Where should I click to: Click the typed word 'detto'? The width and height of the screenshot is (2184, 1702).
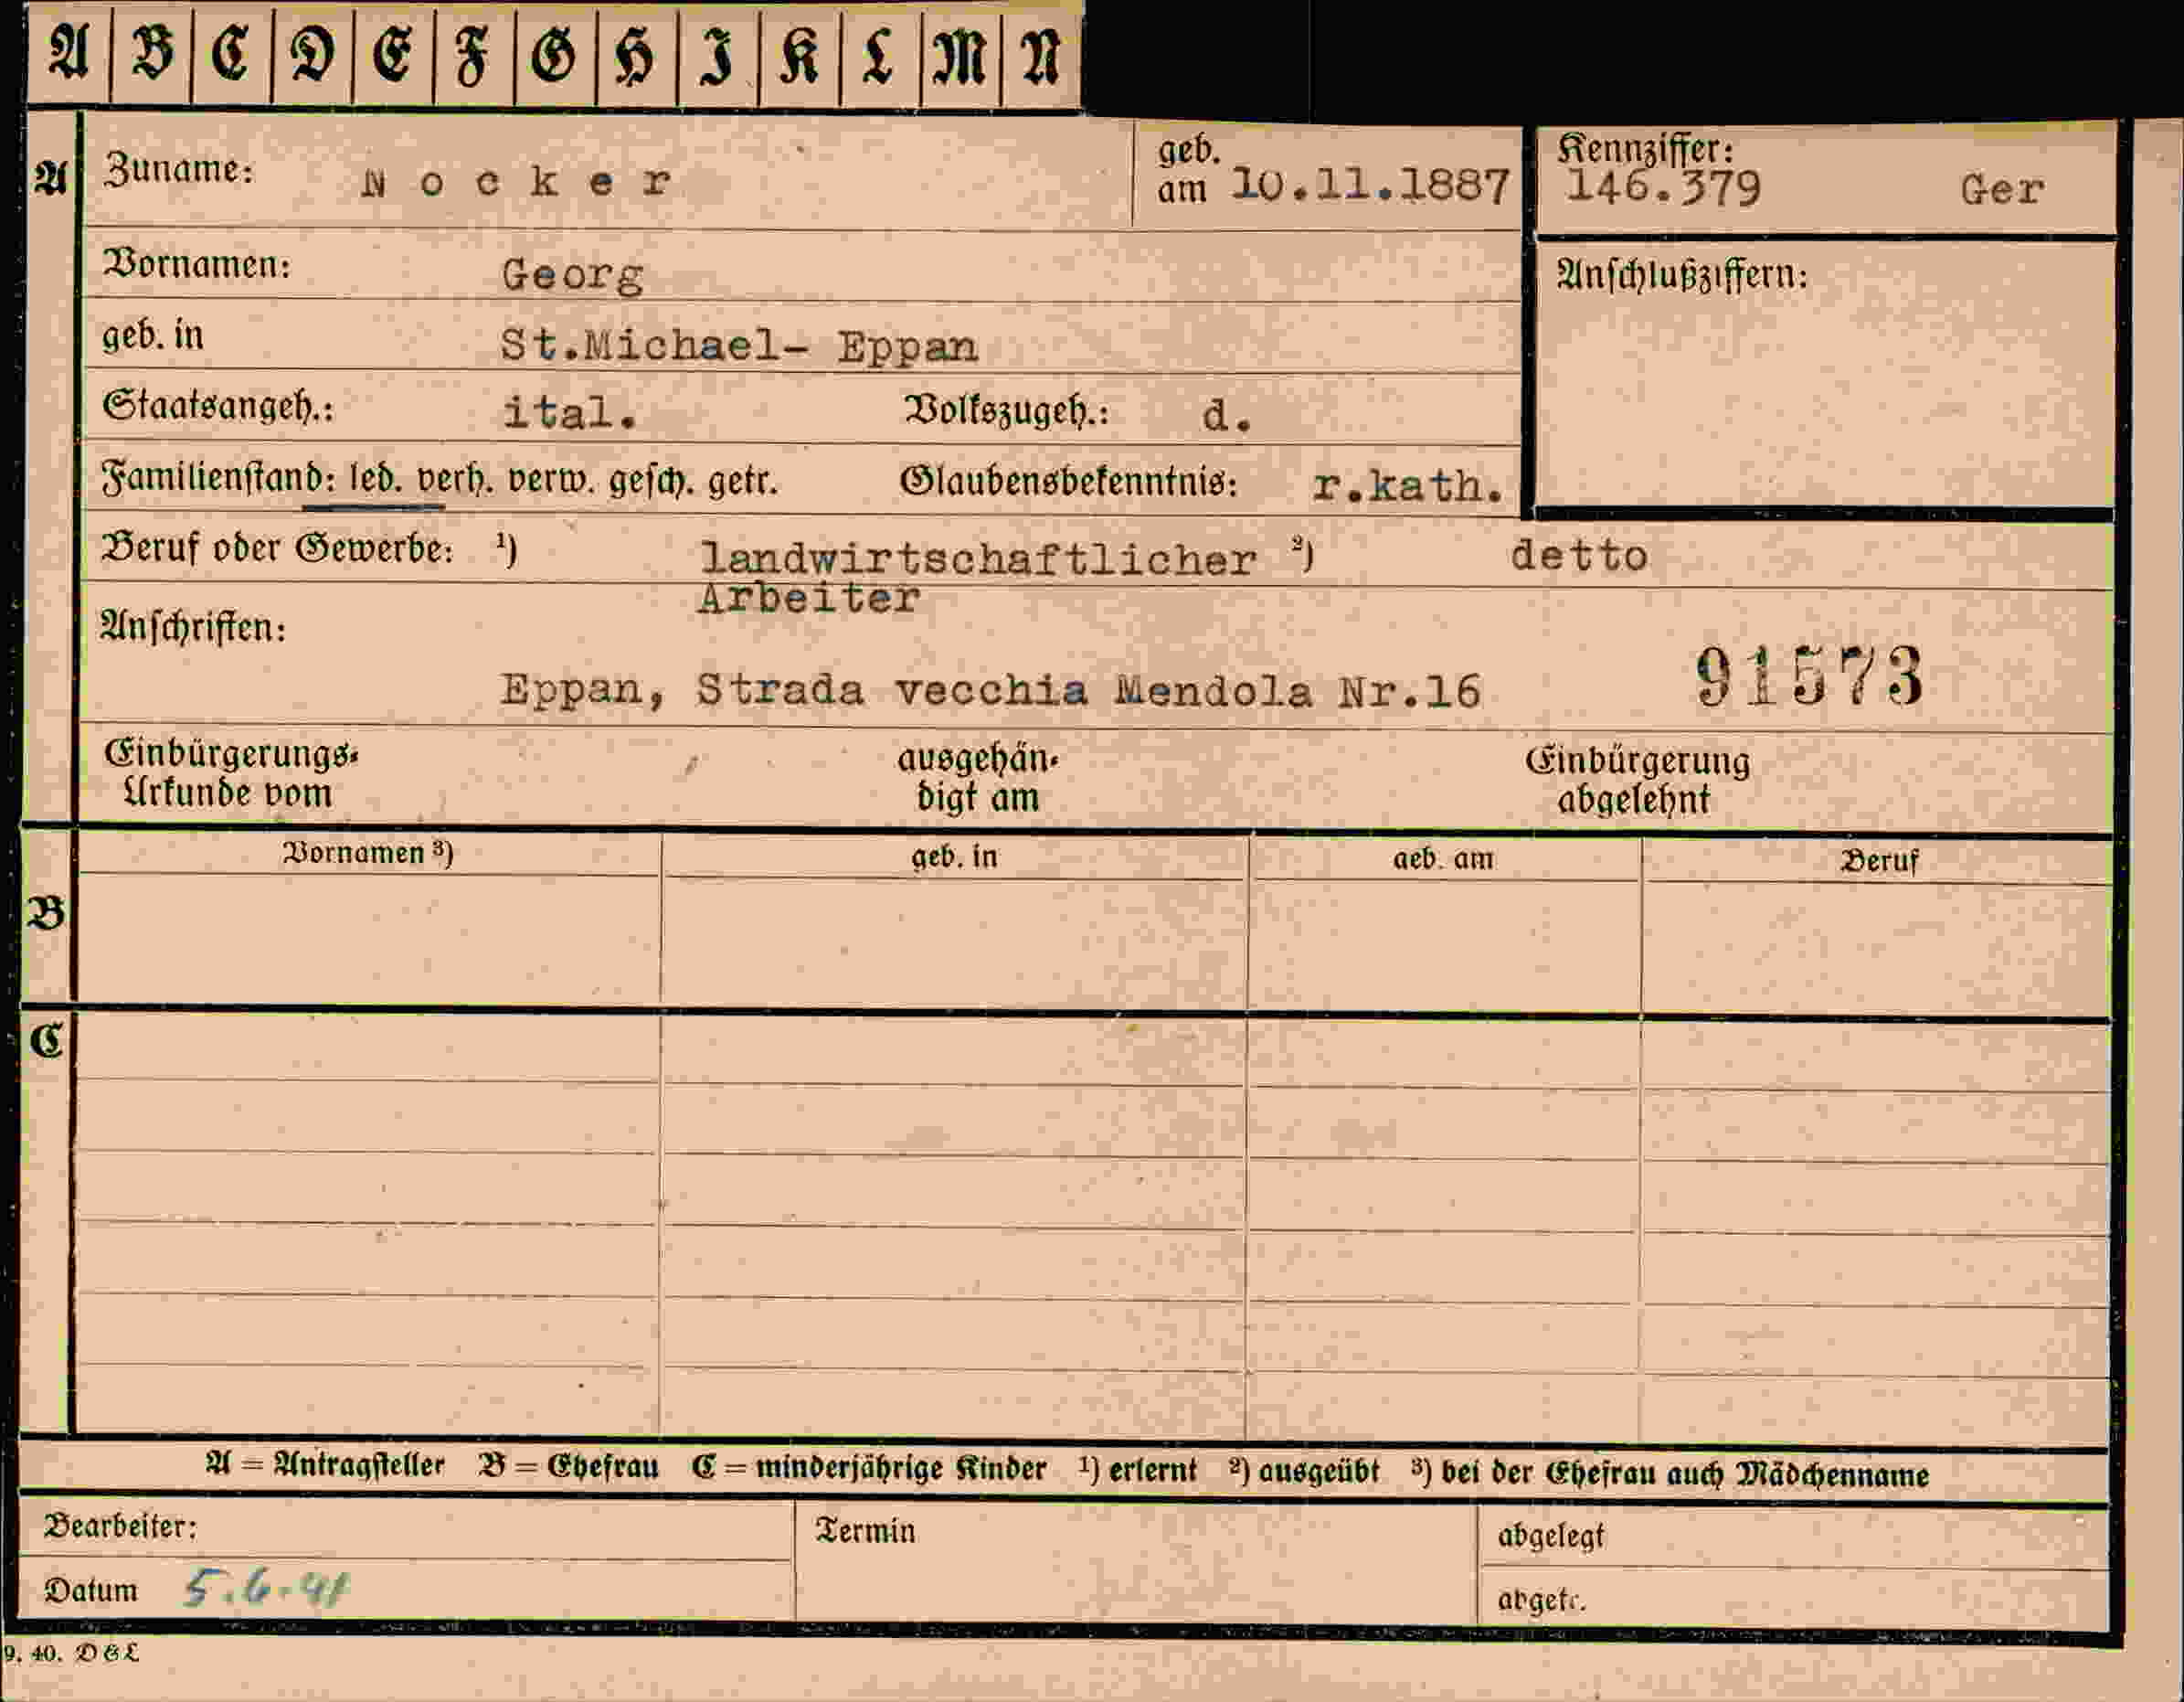point(1579,556)
